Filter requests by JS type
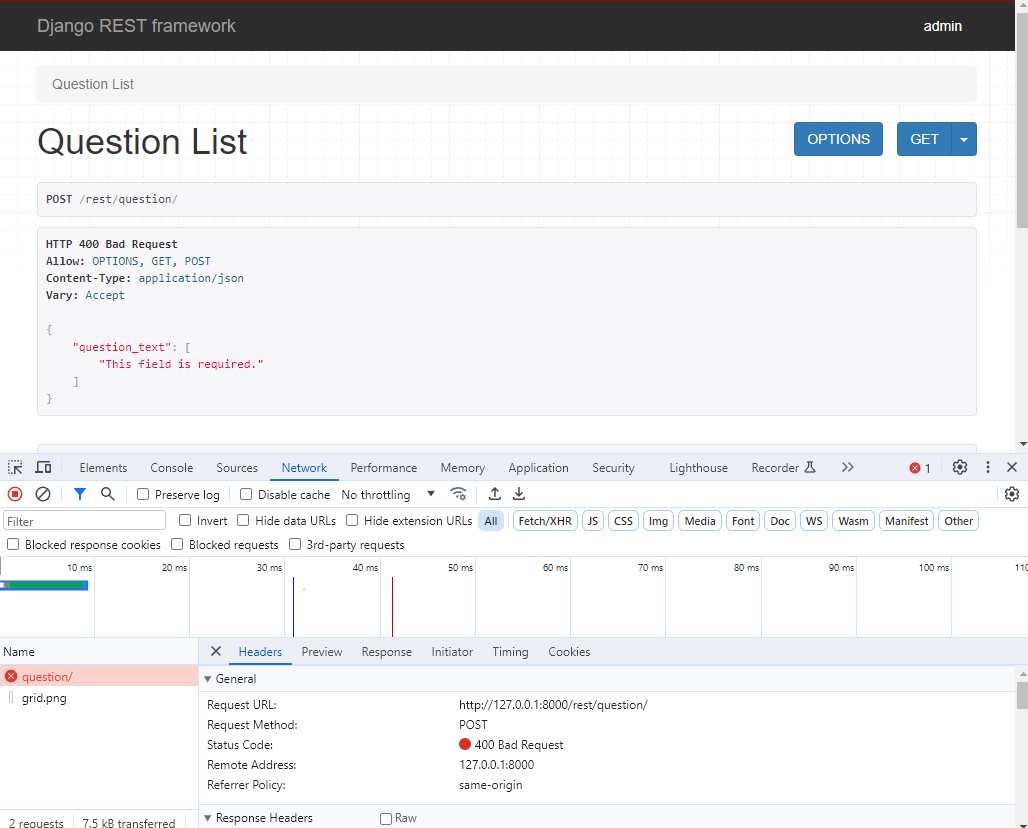The width and height of the screenshot is (1028, 828). 593,521
